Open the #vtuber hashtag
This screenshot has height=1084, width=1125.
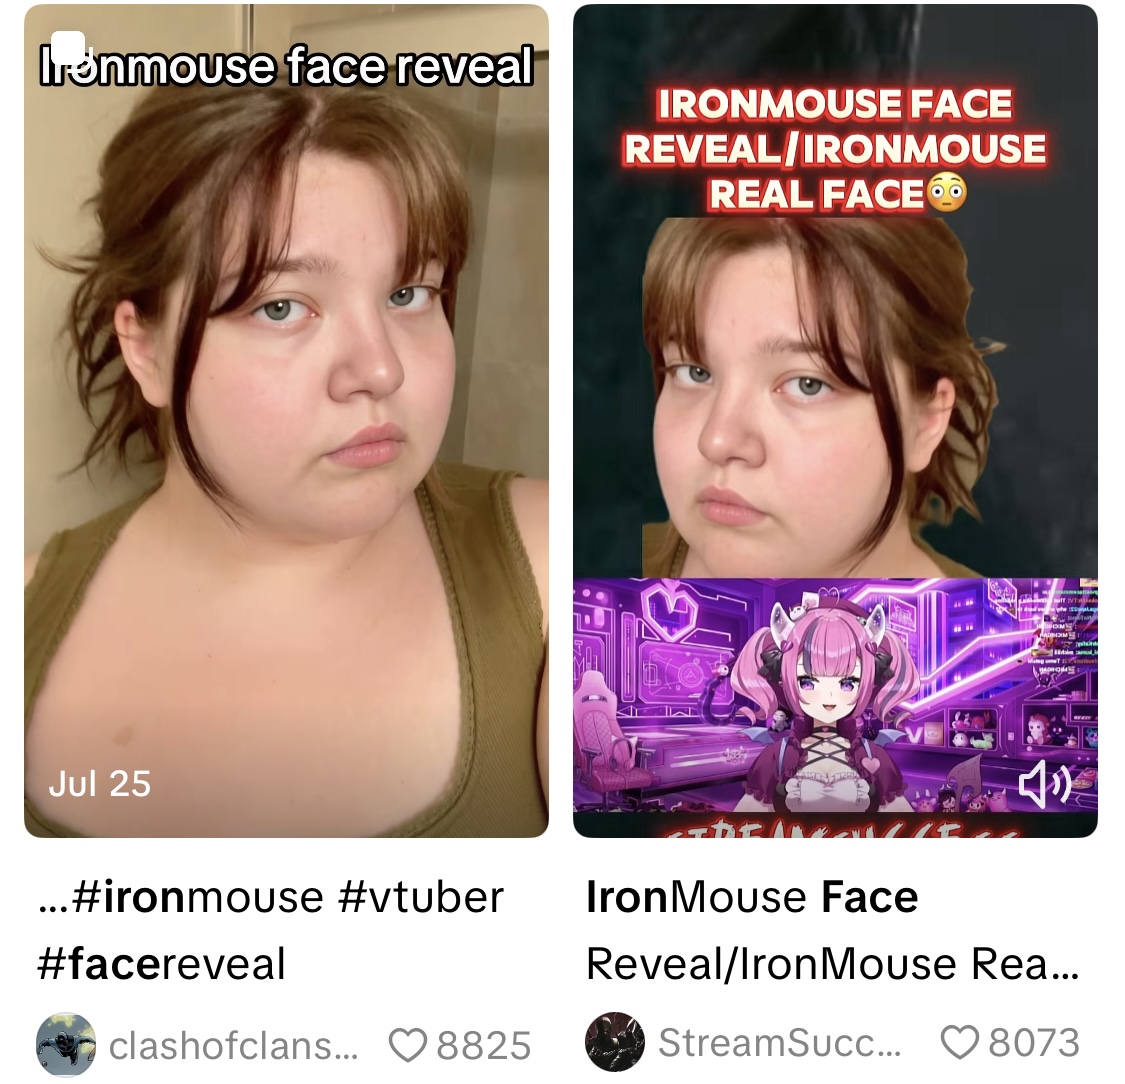[420, 897]
